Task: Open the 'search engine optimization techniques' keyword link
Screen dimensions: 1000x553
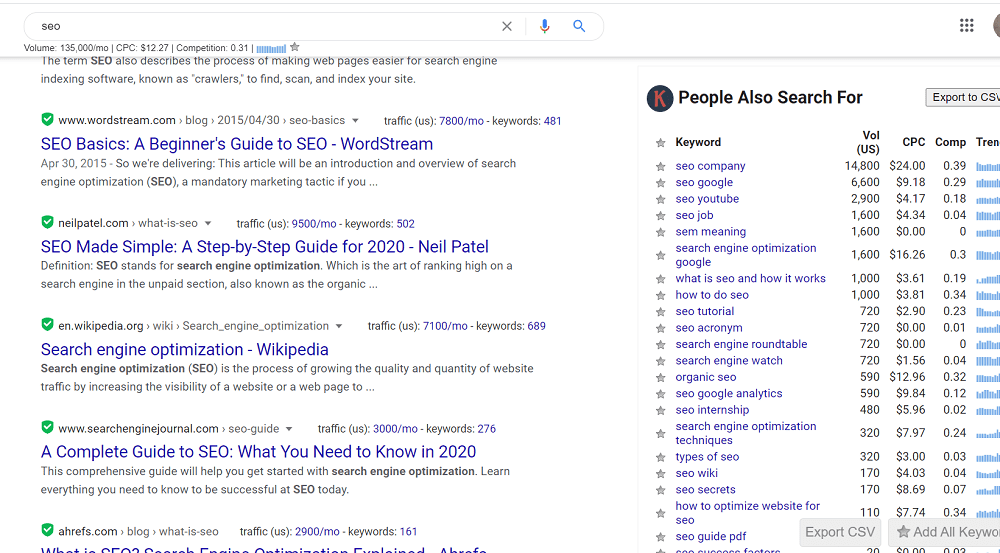Action: coord(746,433)
